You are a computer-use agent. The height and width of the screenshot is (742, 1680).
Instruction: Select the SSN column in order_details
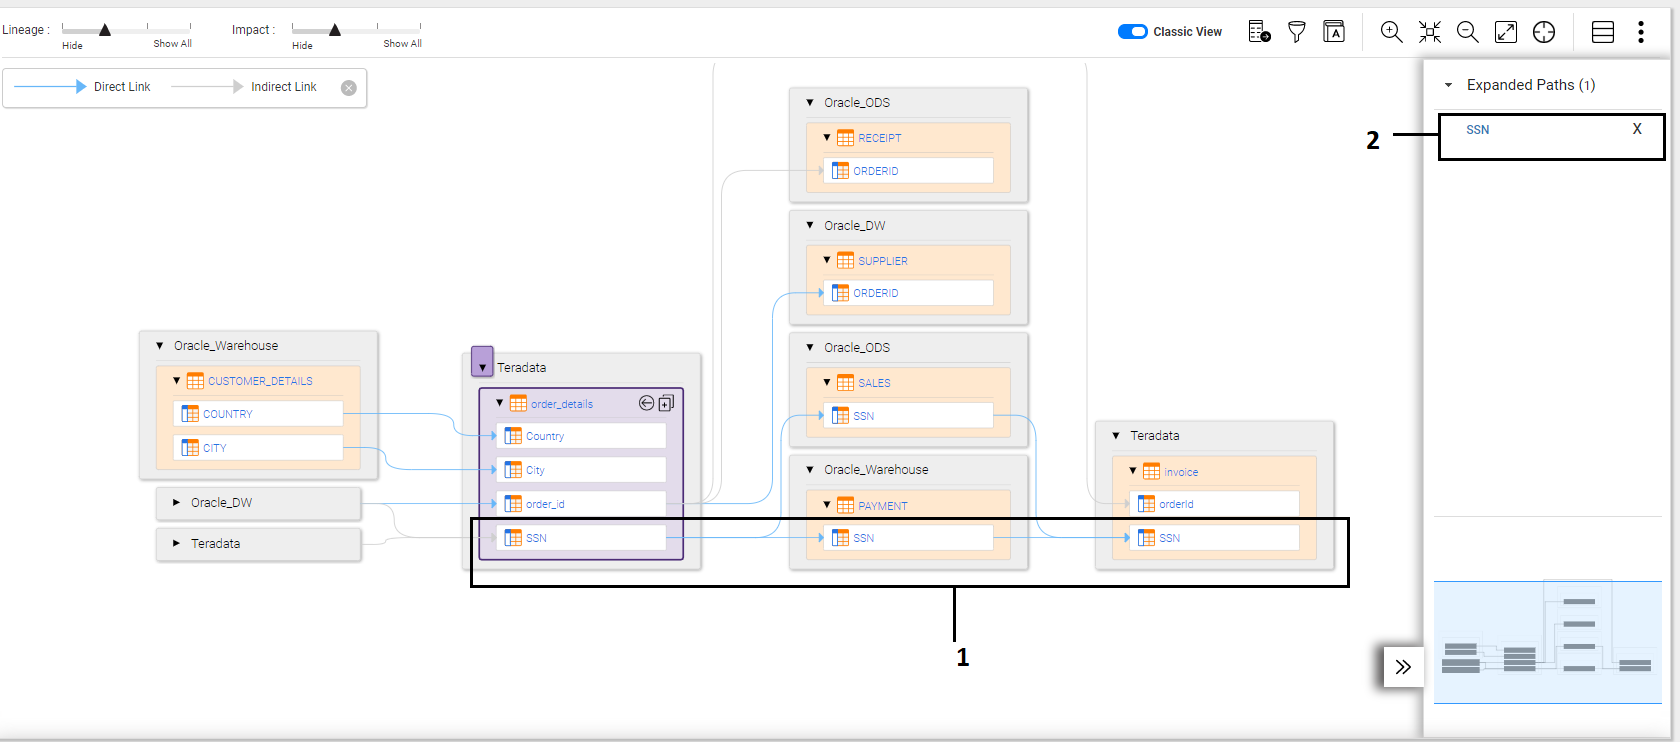[581, 538]
